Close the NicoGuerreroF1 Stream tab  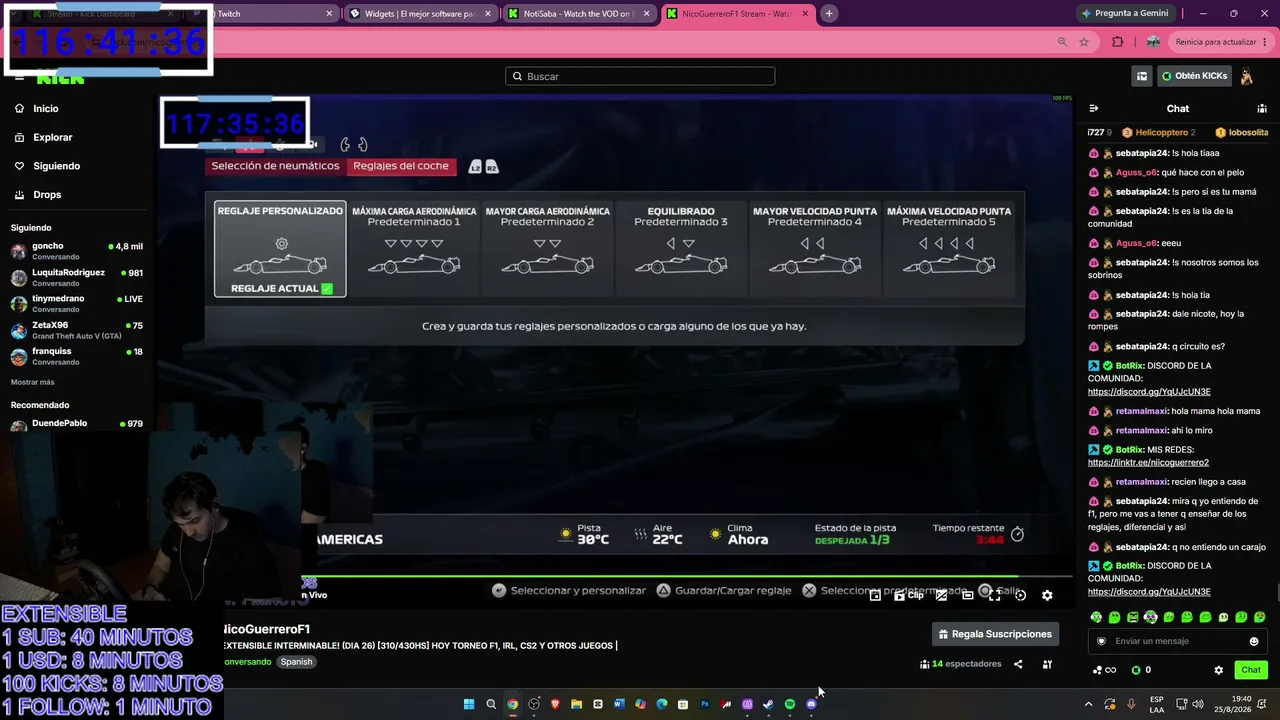click(x=805, y=14)
